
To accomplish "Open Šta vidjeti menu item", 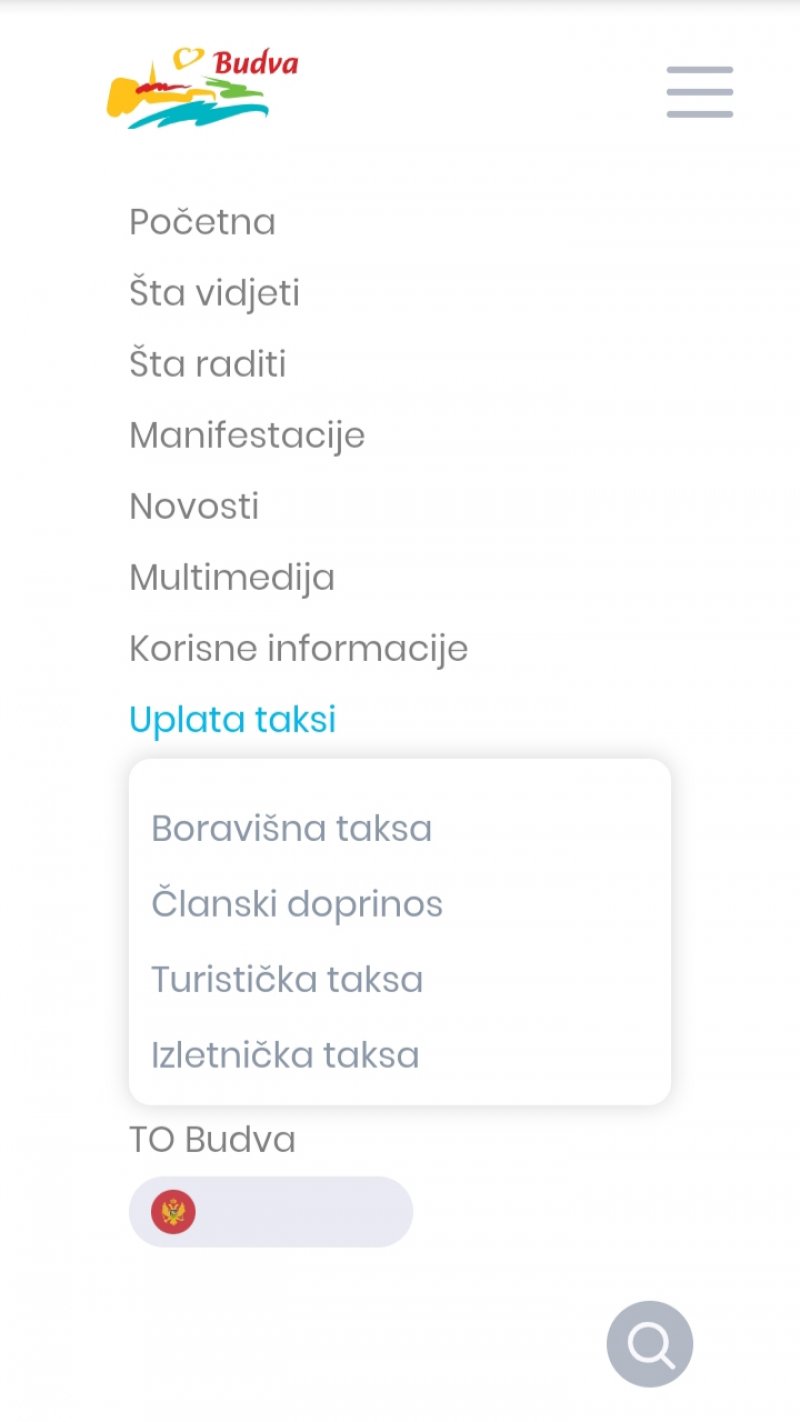I will tap(214, 293).
